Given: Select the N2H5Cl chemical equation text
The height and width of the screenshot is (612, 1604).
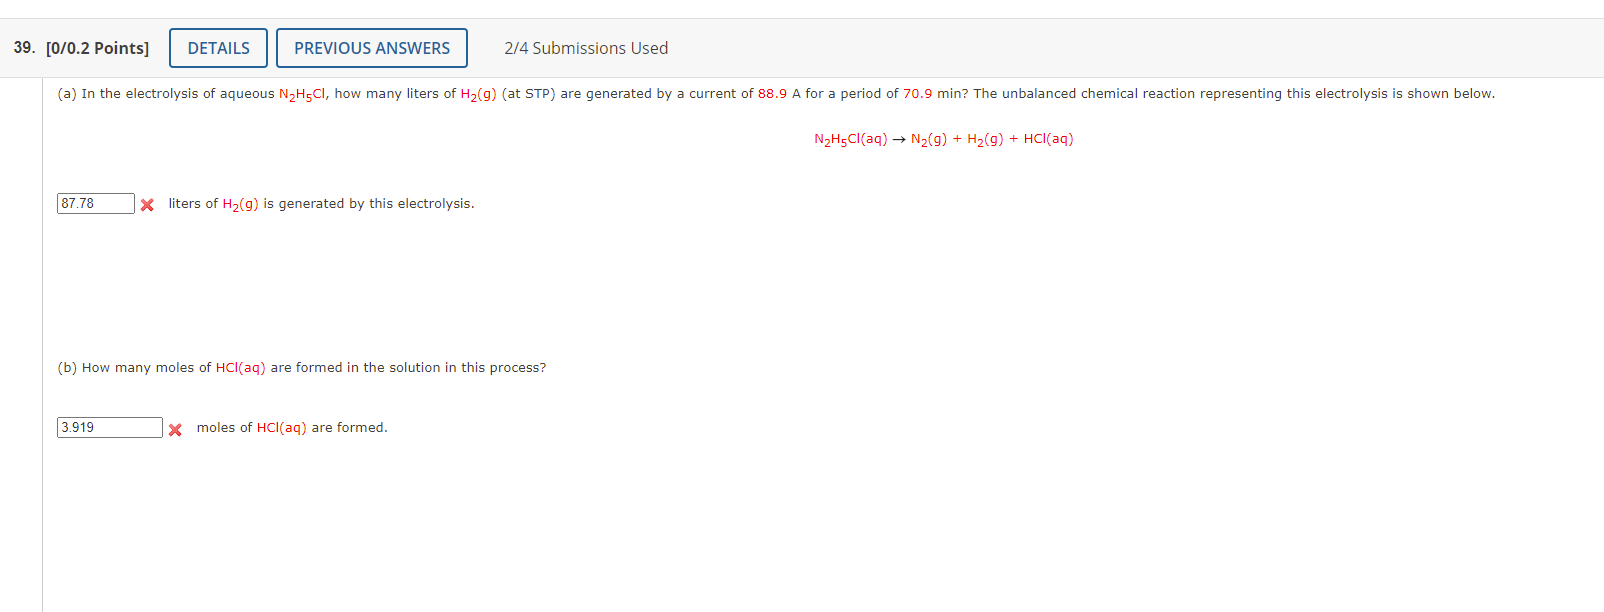Looking at the screenshot, I should [943, 139].
